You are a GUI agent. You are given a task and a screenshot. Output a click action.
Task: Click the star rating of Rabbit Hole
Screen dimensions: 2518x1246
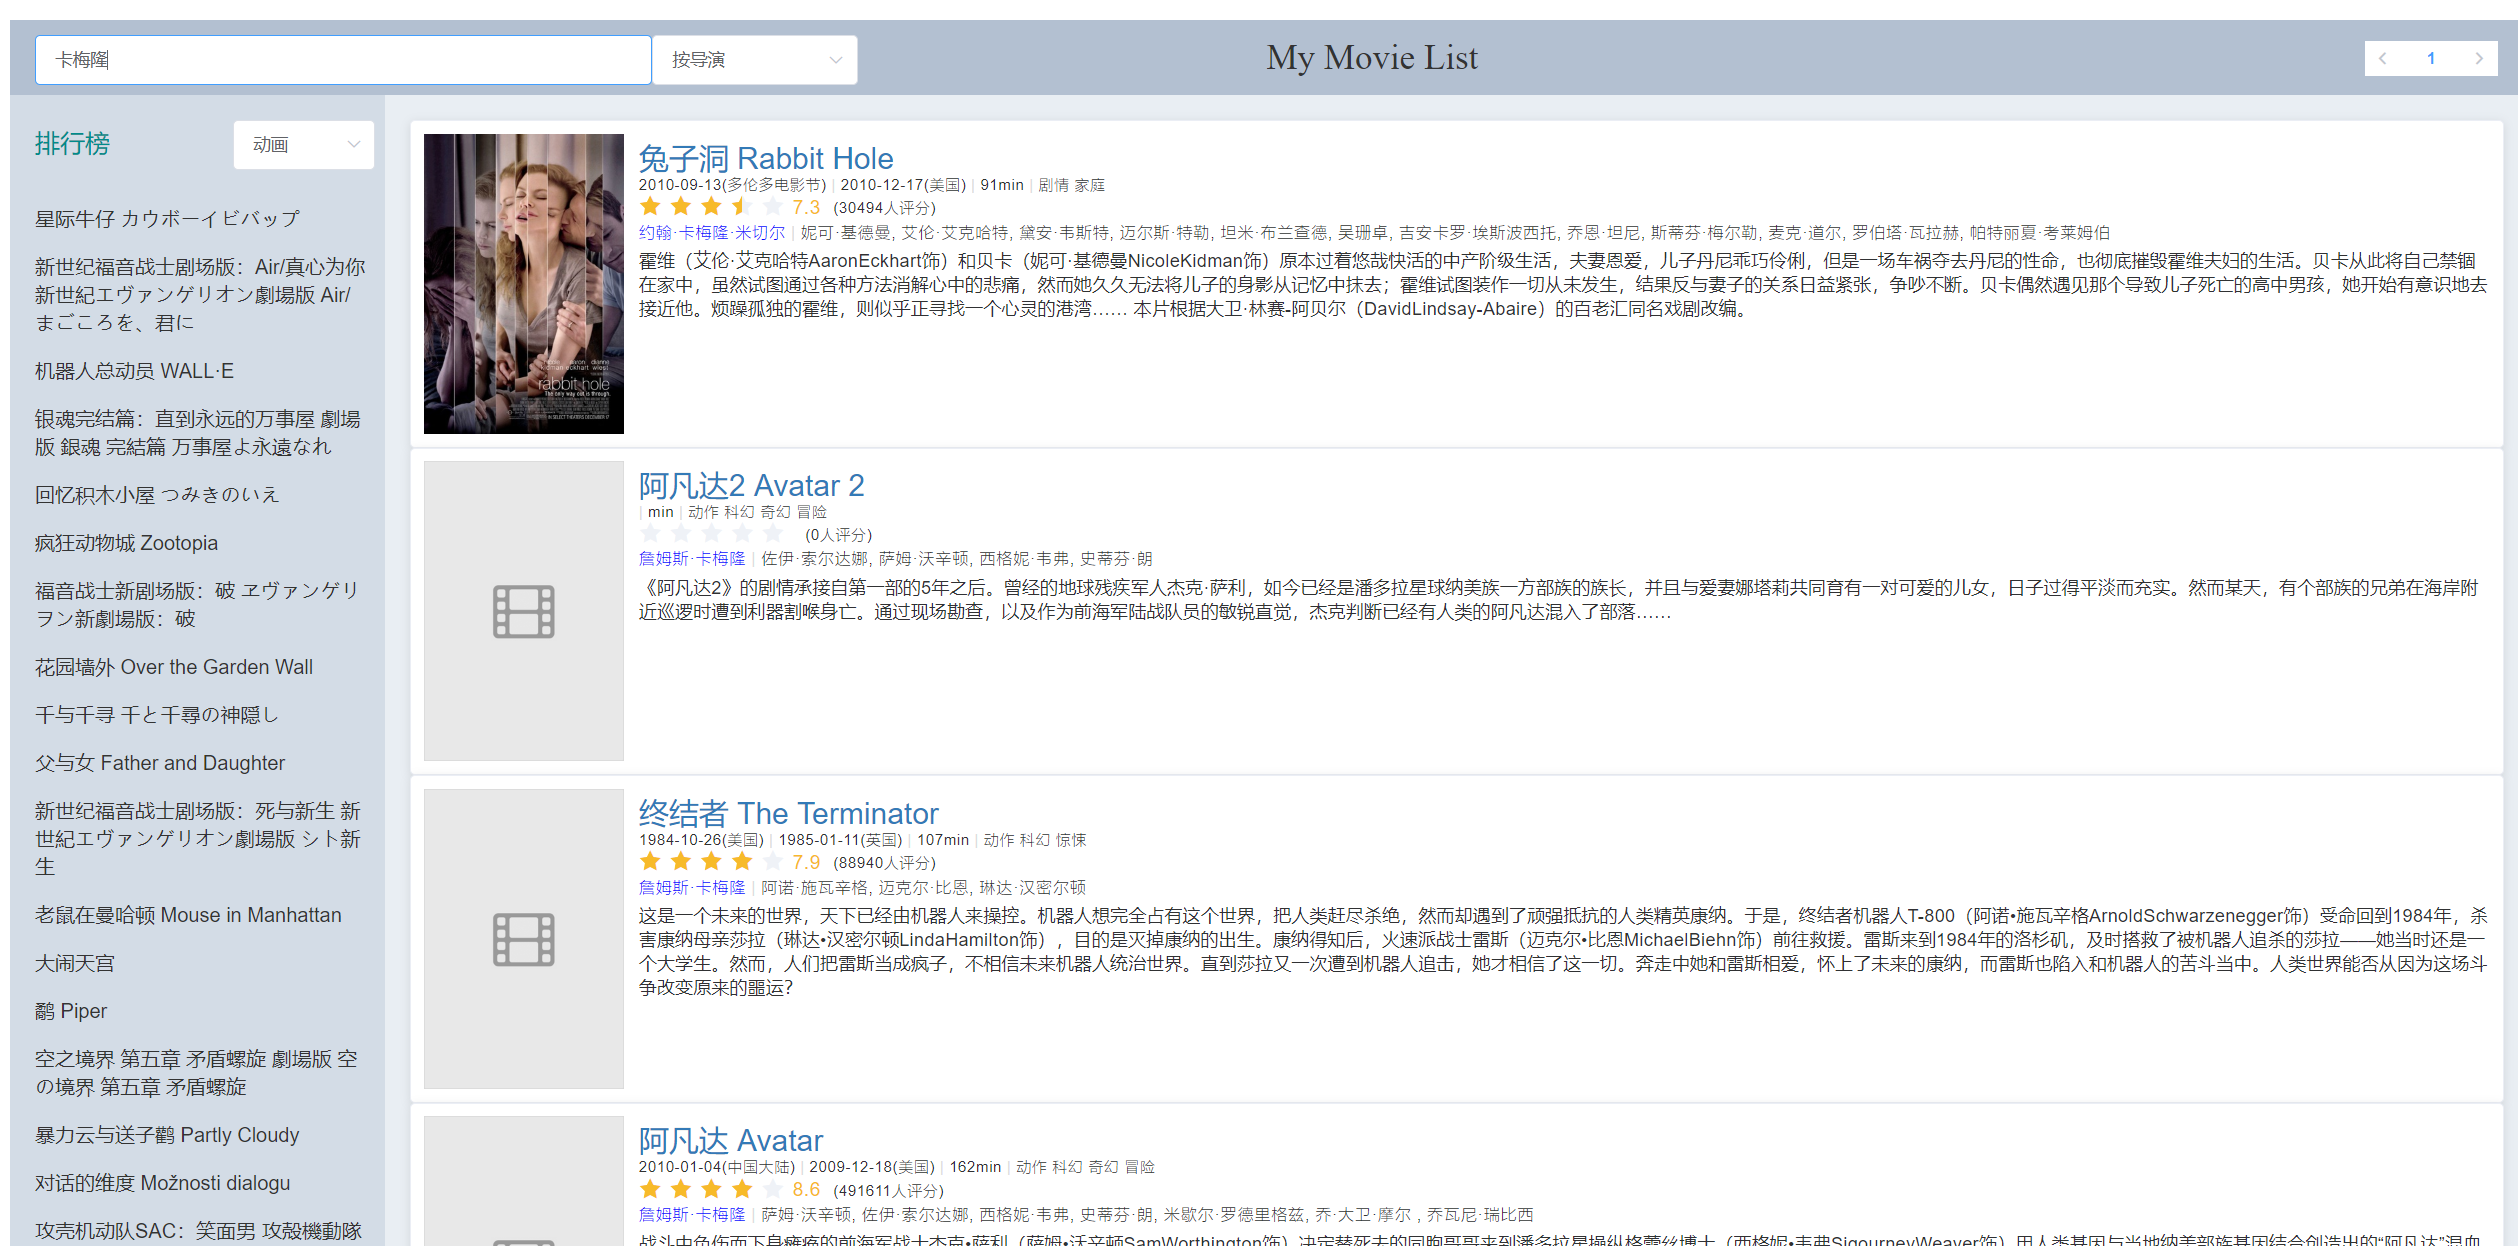[x=711, y=207]
